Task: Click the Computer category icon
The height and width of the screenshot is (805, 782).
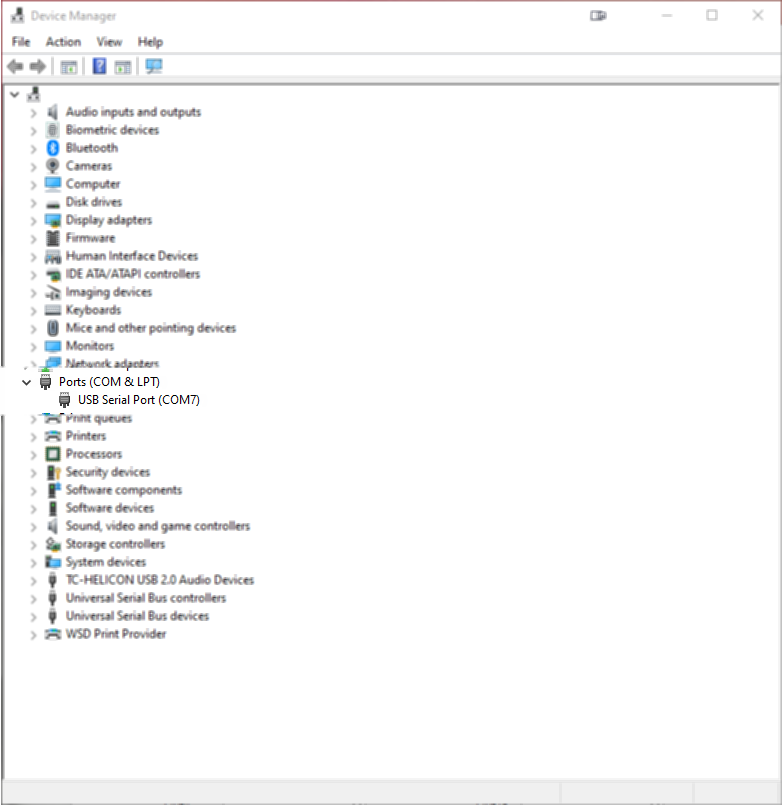Action: 53,184
